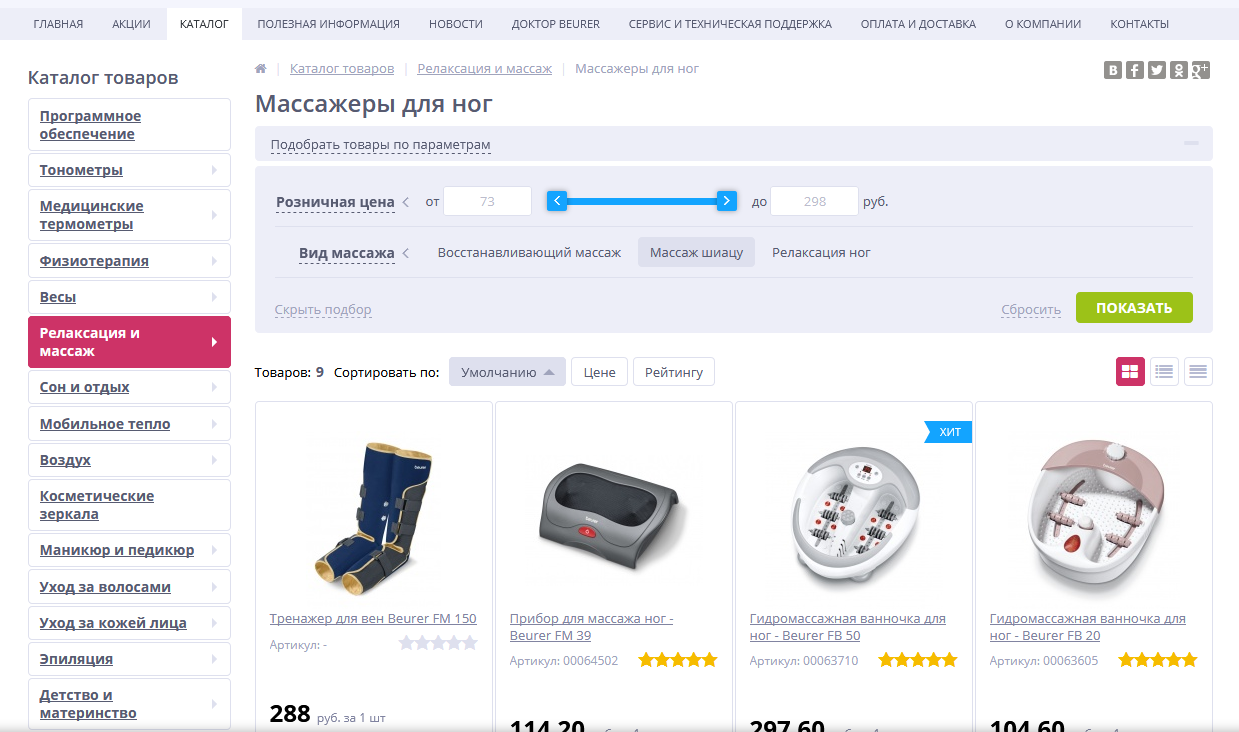Image resolution: width=1239 pixels, height=732 pixels.
Task: Open 'Каталог товаров' breadcrumb link
Action: tap(342, 69)
